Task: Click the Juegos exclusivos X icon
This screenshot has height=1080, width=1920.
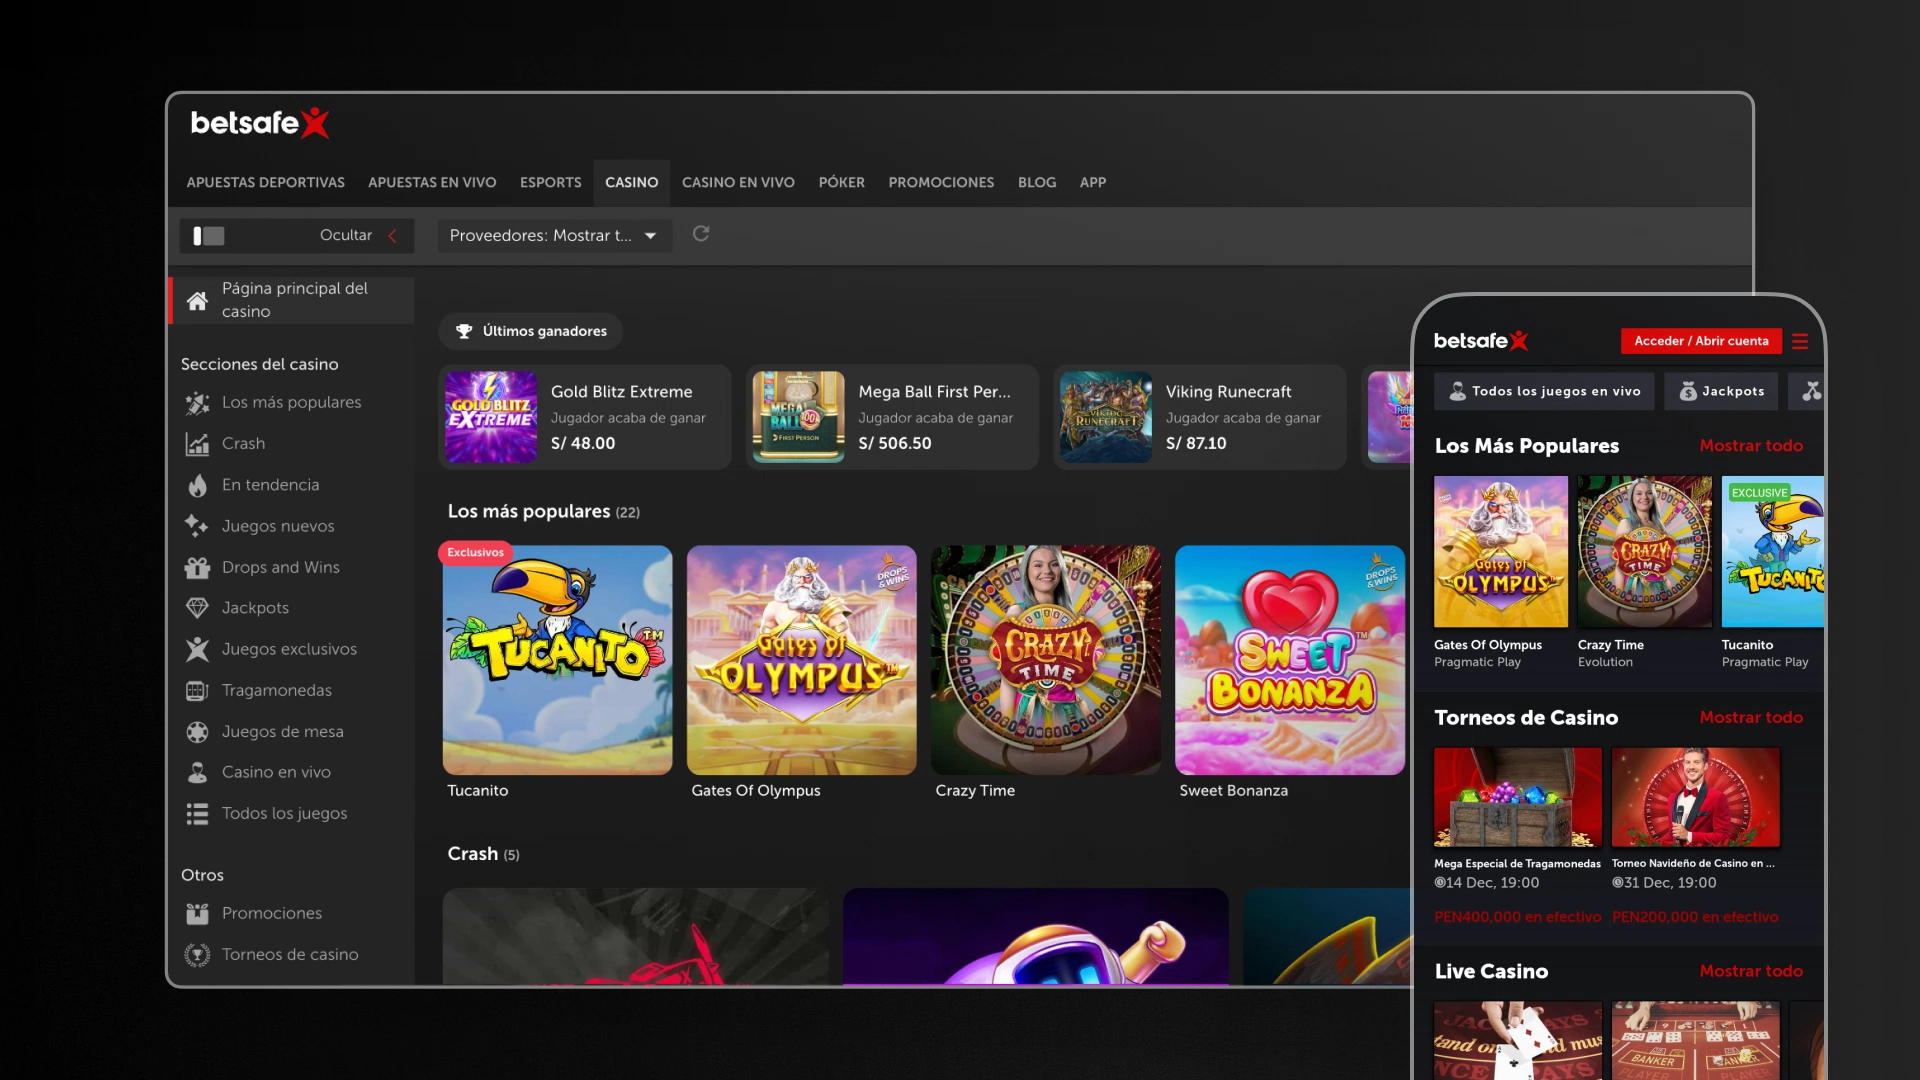Action: tap(197, 649)
